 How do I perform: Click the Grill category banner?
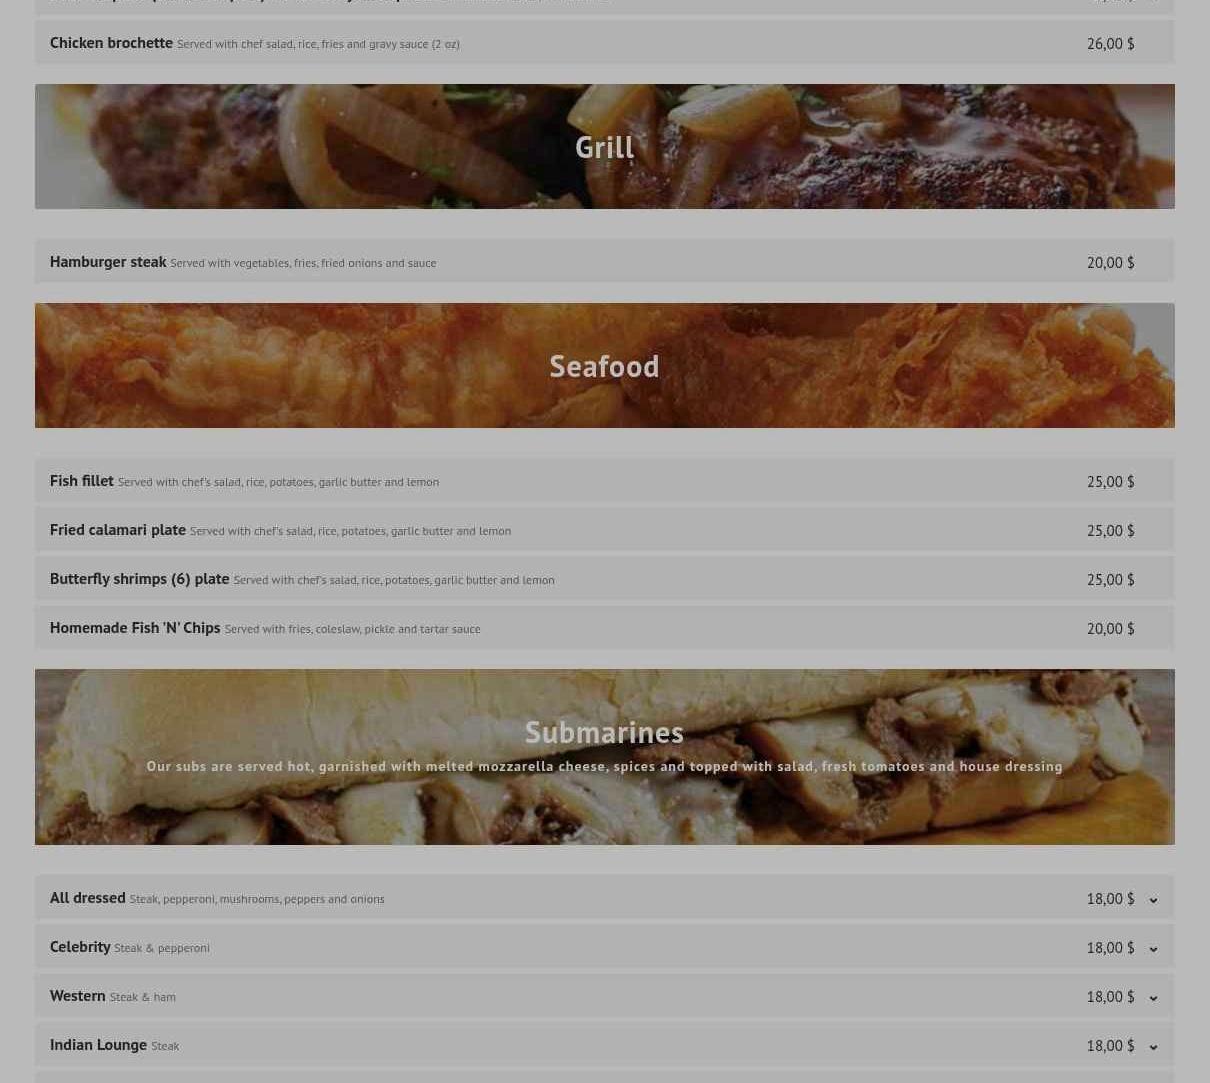click(x=604, y=147)
